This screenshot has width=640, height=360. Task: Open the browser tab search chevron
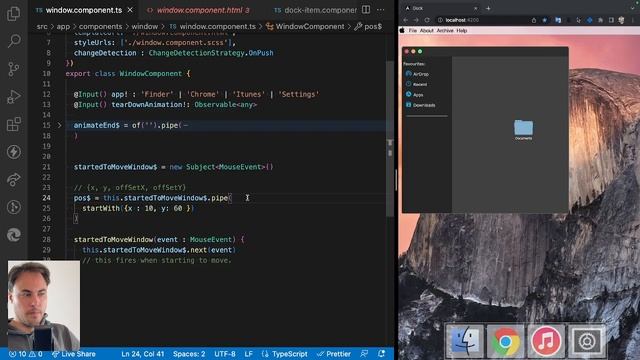(633, 8)
